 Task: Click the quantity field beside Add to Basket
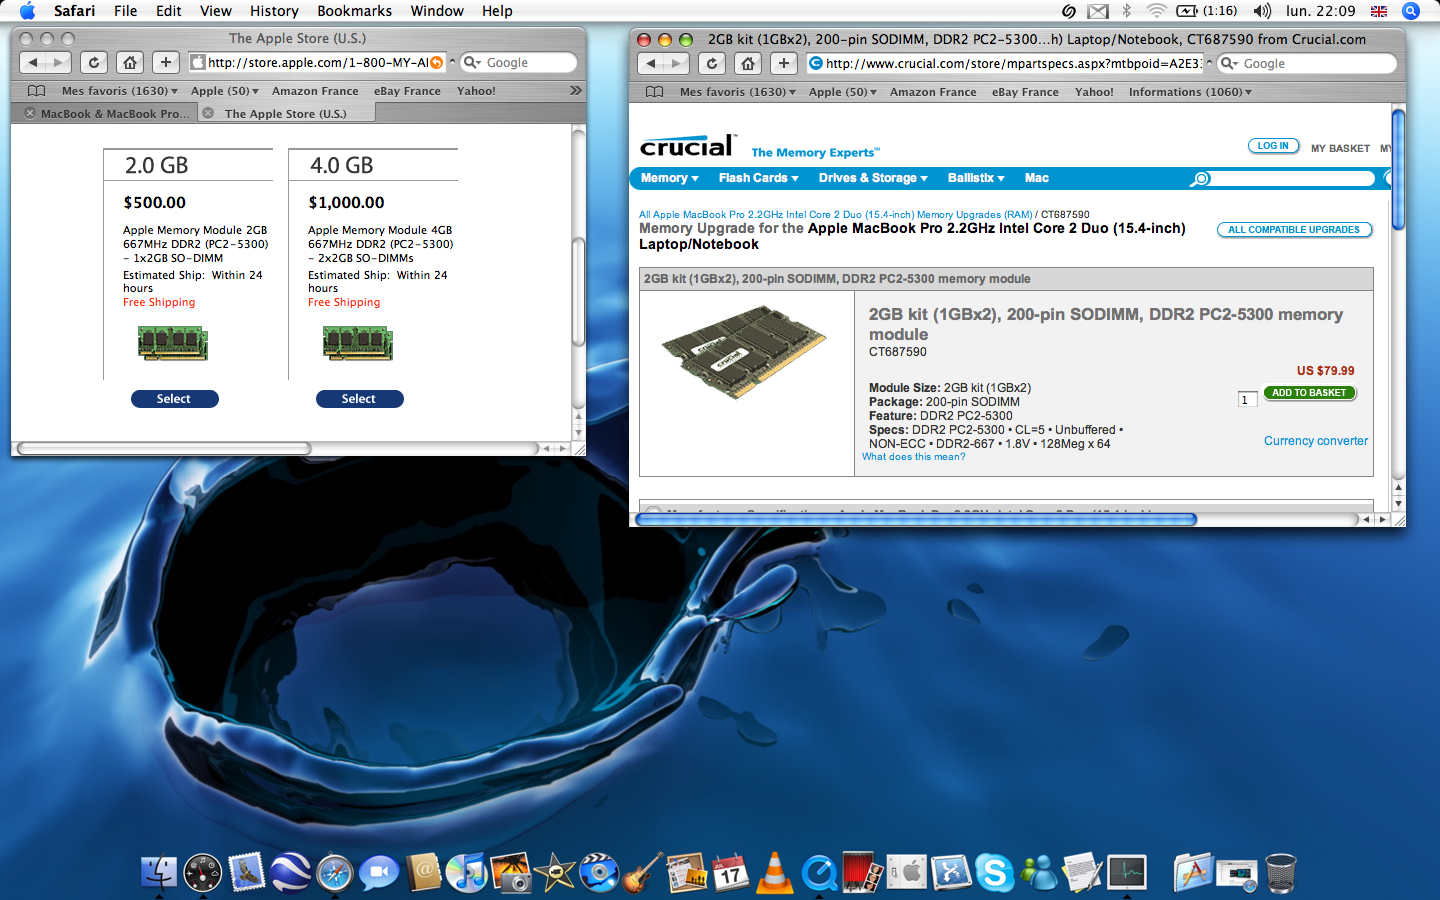[1247, 400]
